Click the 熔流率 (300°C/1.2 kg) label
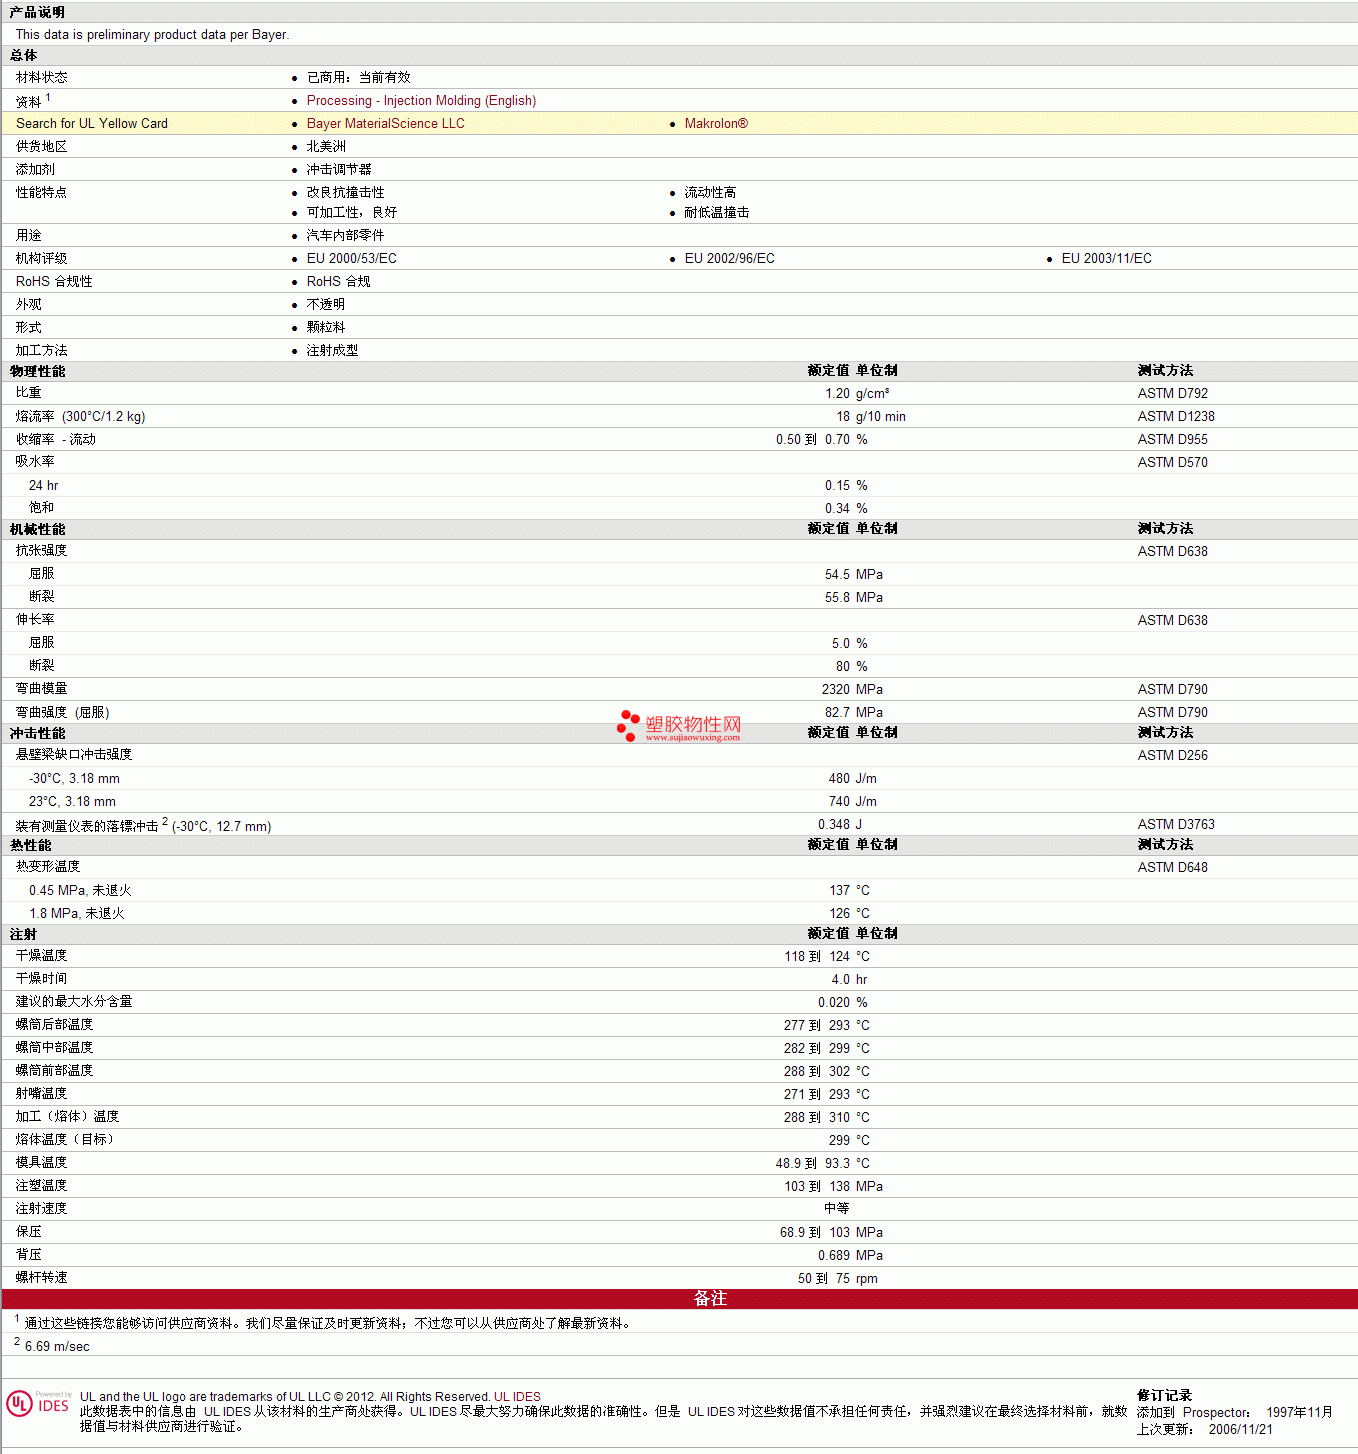 click(81, 417)
